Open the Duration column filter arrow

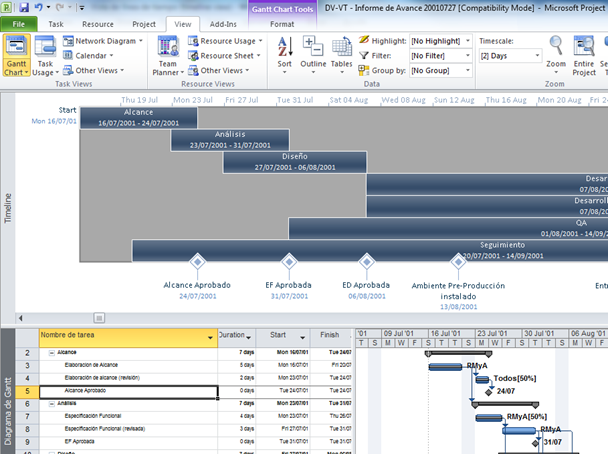[x=249, y=338]
